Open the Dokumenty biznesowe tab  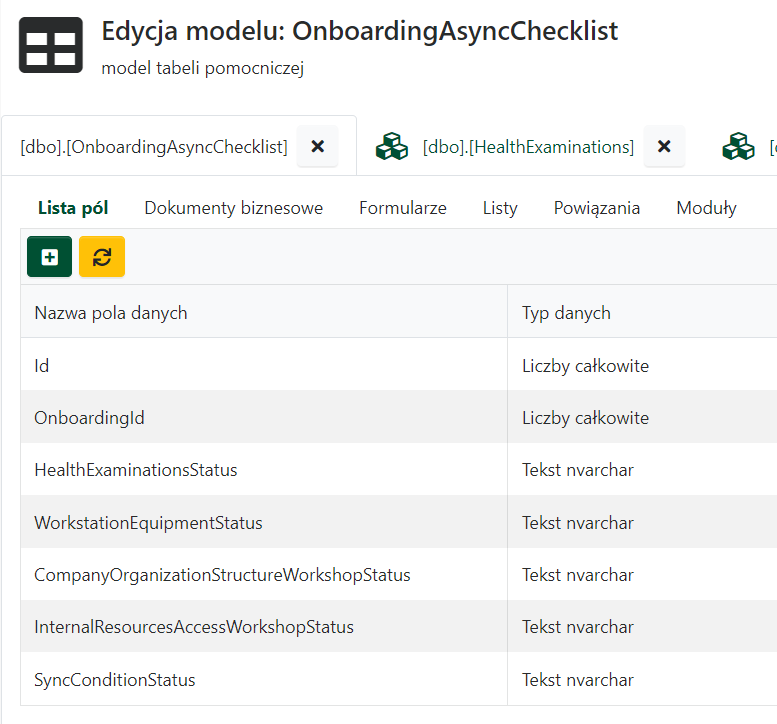pyautogui.click(x=233, y=208)
